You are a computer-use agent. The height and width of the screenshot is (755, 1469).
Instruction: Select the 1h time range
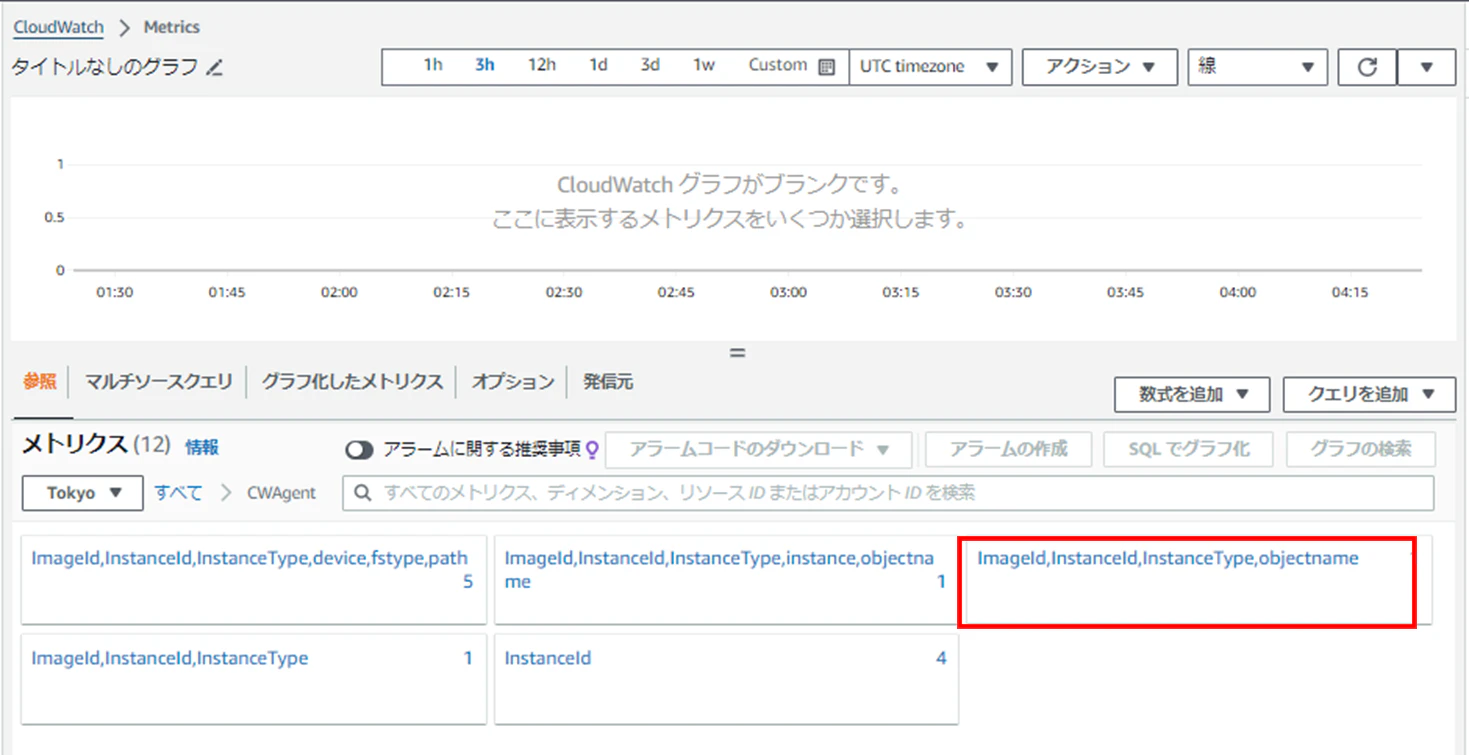[433, 65]
